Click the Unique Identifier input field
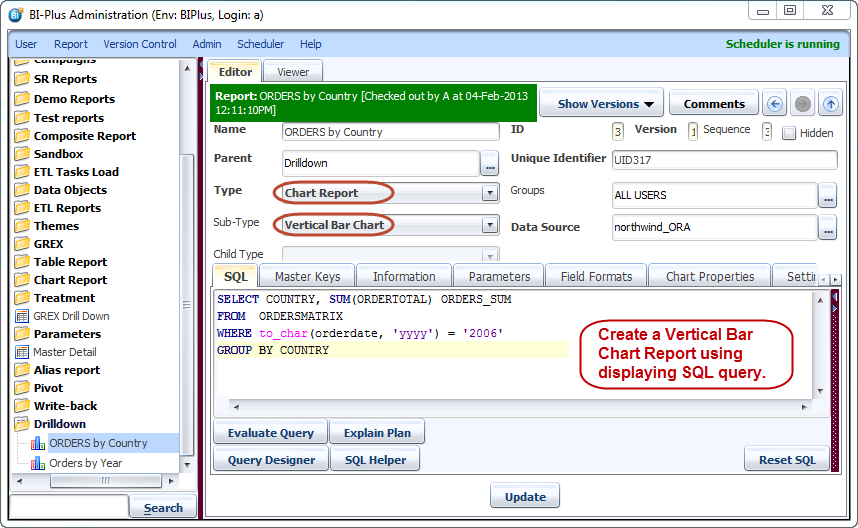This screenshot has width=858, height=528. tap(724, 160)
